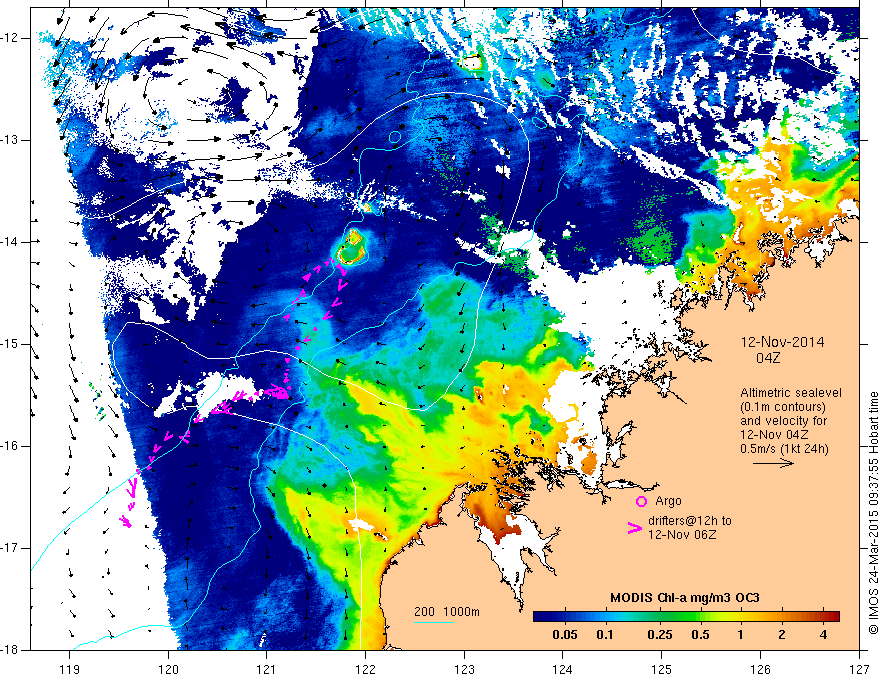Click the 0.5 colorbar tick label

click(700, 635)
